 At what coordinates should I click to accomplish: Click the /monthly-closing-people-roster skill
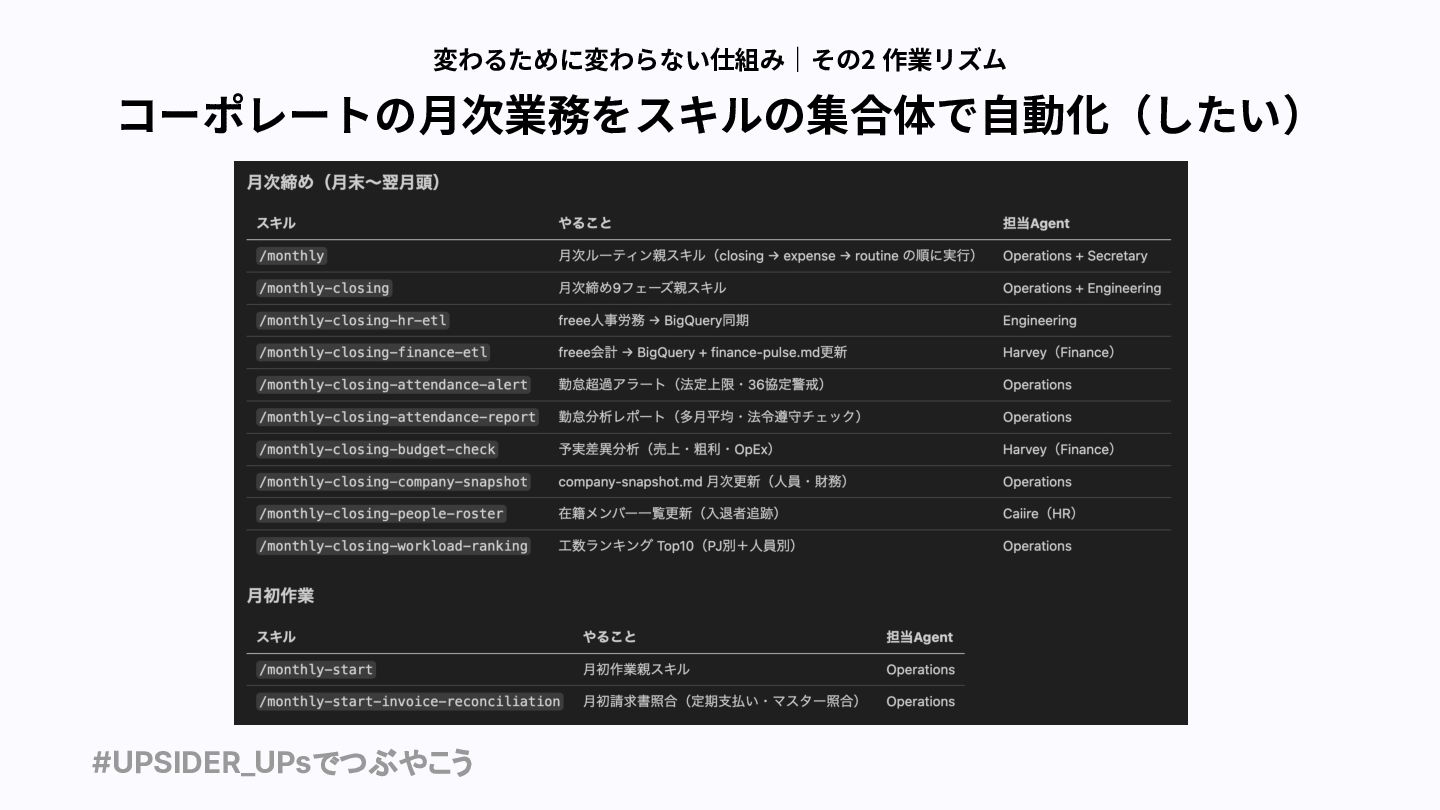point(381,514)
